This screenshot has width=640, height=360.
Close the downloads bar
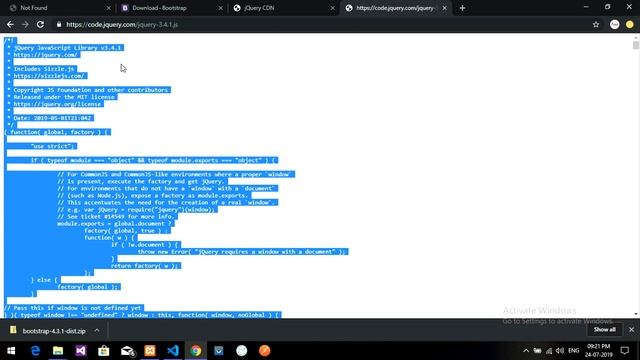[x=631, y=330]
